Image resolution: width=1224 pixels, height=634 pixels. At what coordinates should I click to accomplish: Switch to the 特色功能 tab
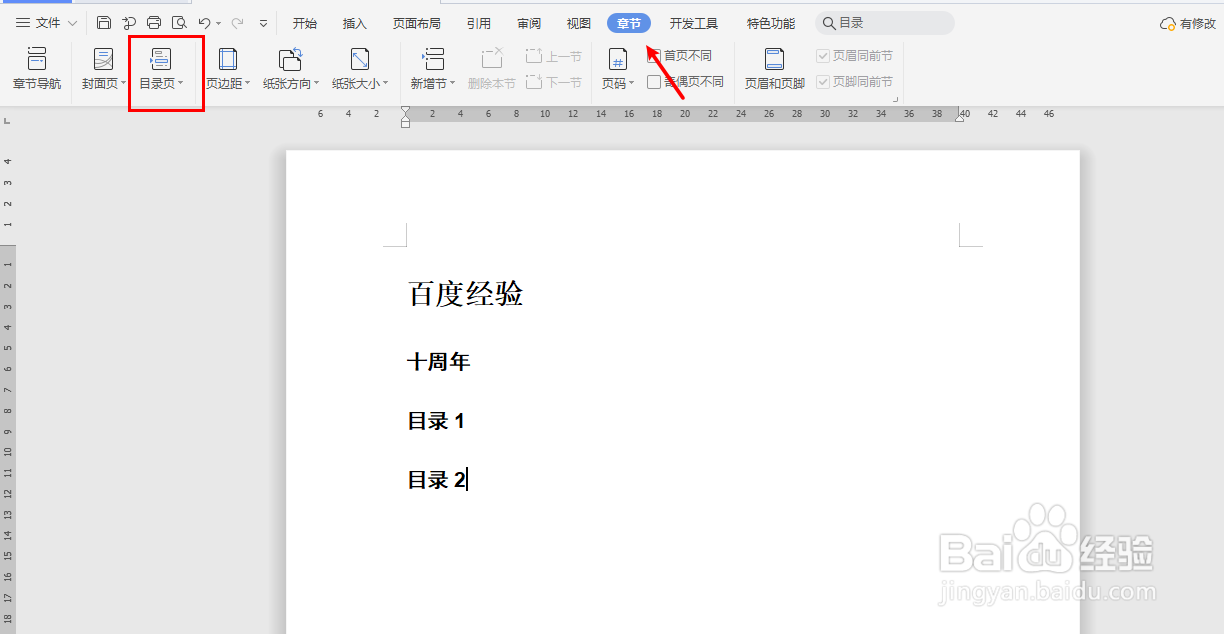(771, 23)
